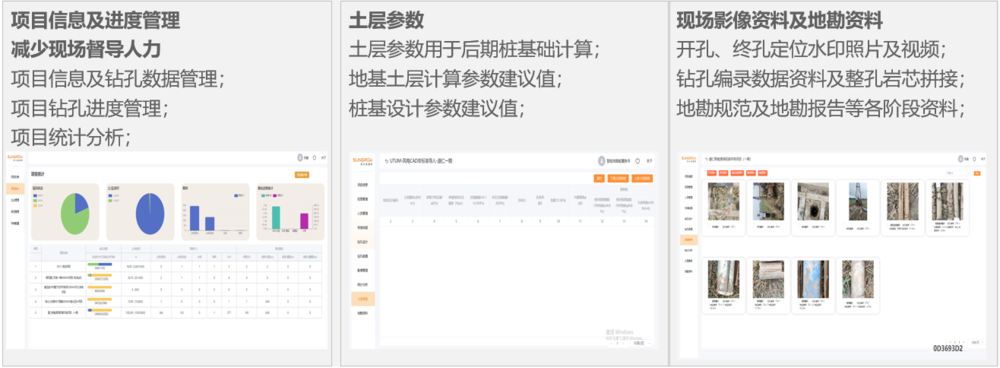Click the nearly all-blue pie chart
This screenshot has height=368, width=1000.
150,213
